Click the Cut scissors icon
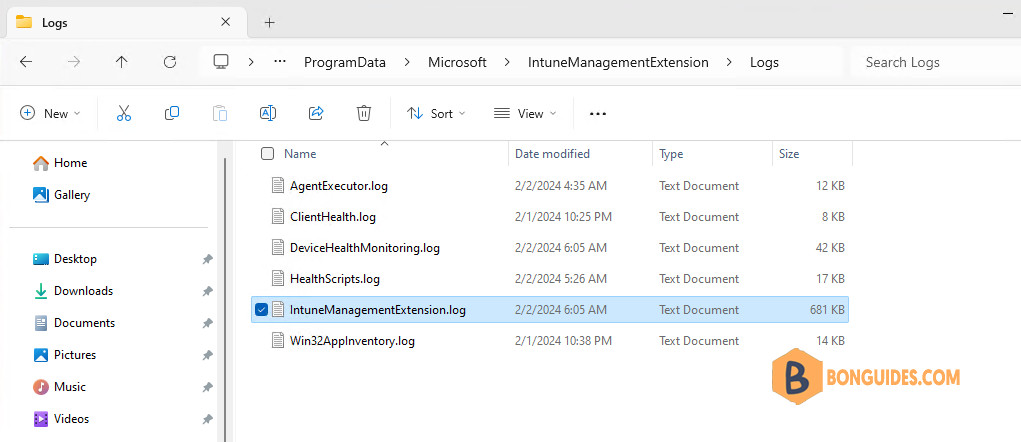 (124, 113)
